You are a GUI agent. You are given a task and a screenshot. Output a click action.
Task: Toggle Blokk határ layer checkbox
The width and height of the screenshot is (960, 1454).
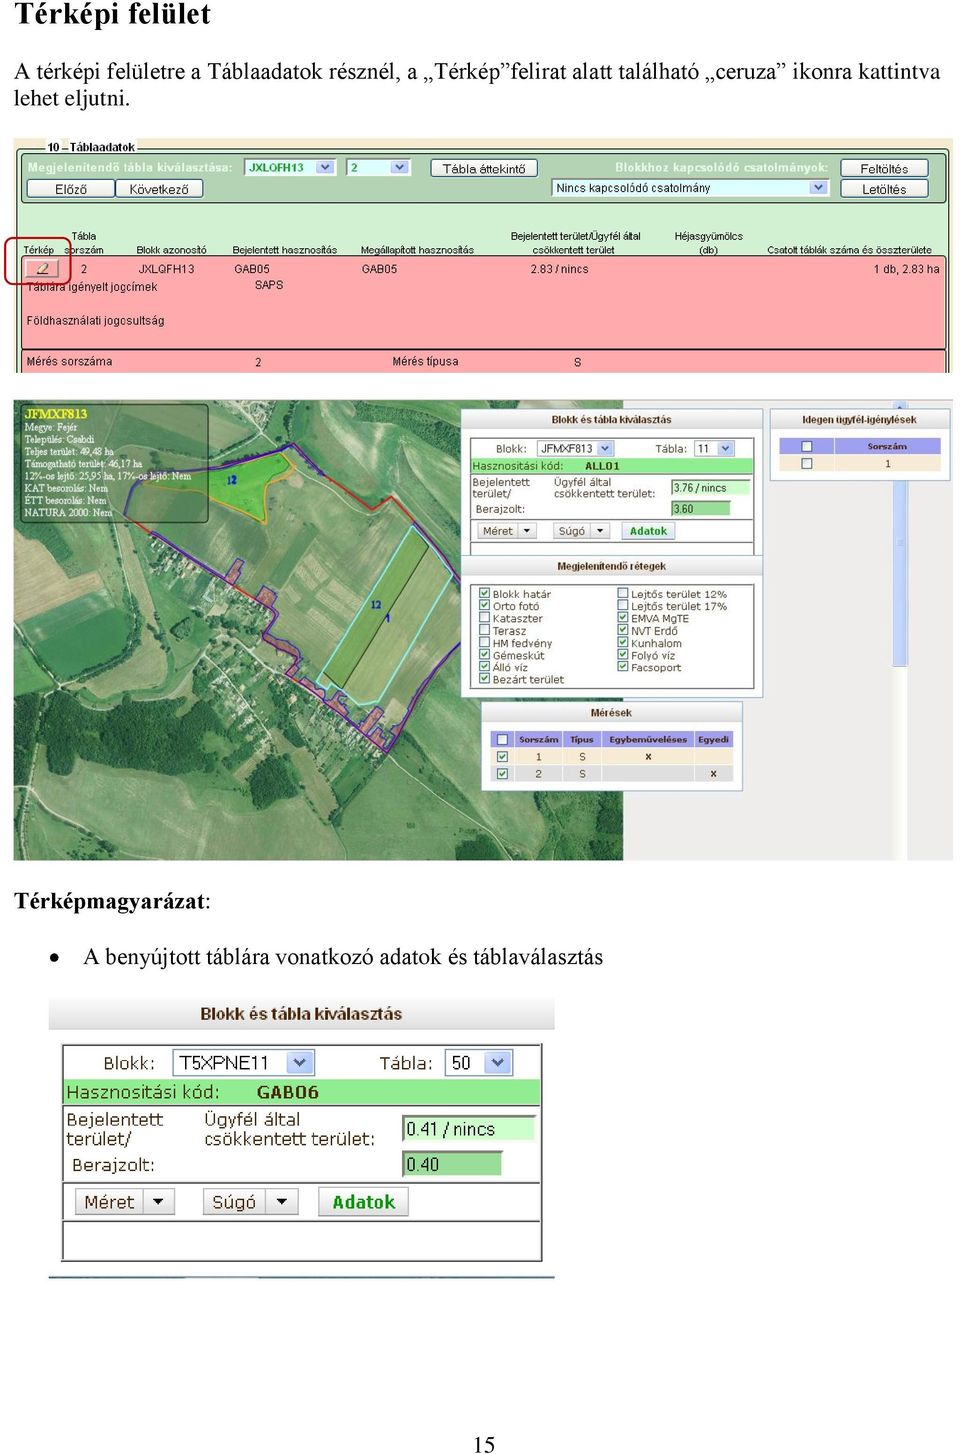[485, 594]
